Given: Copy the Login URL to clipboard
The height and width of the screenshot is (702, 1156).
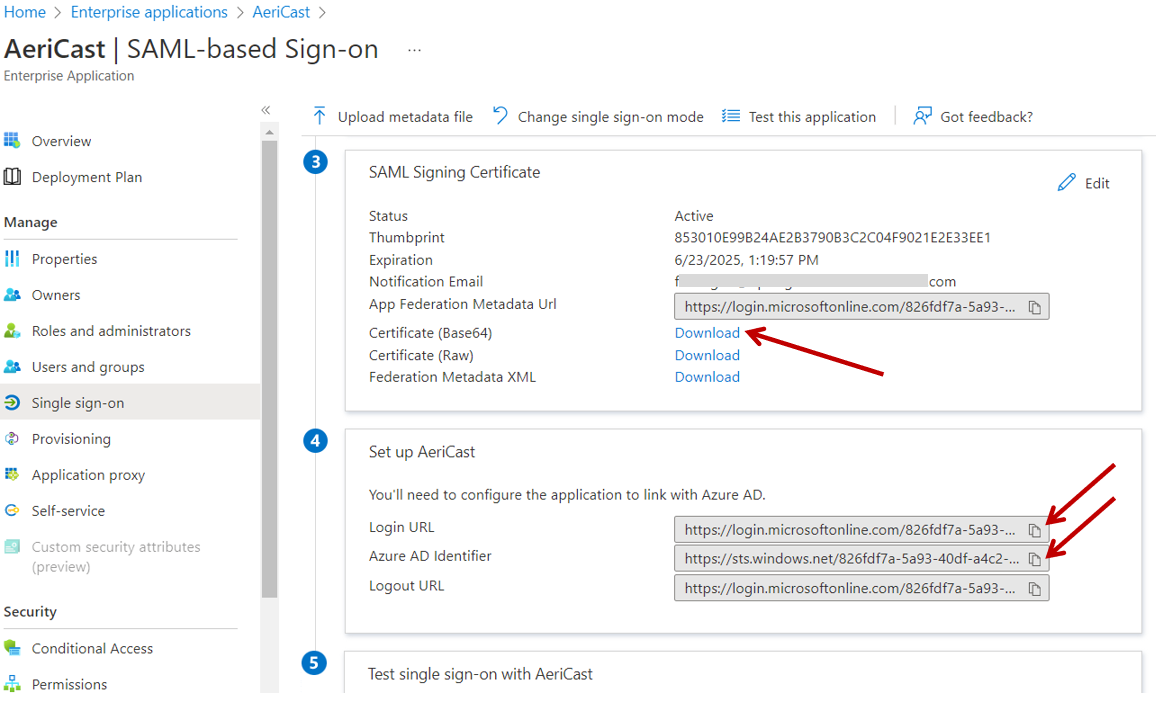Looking at the screenshot, I should (x=1034, y=530).
